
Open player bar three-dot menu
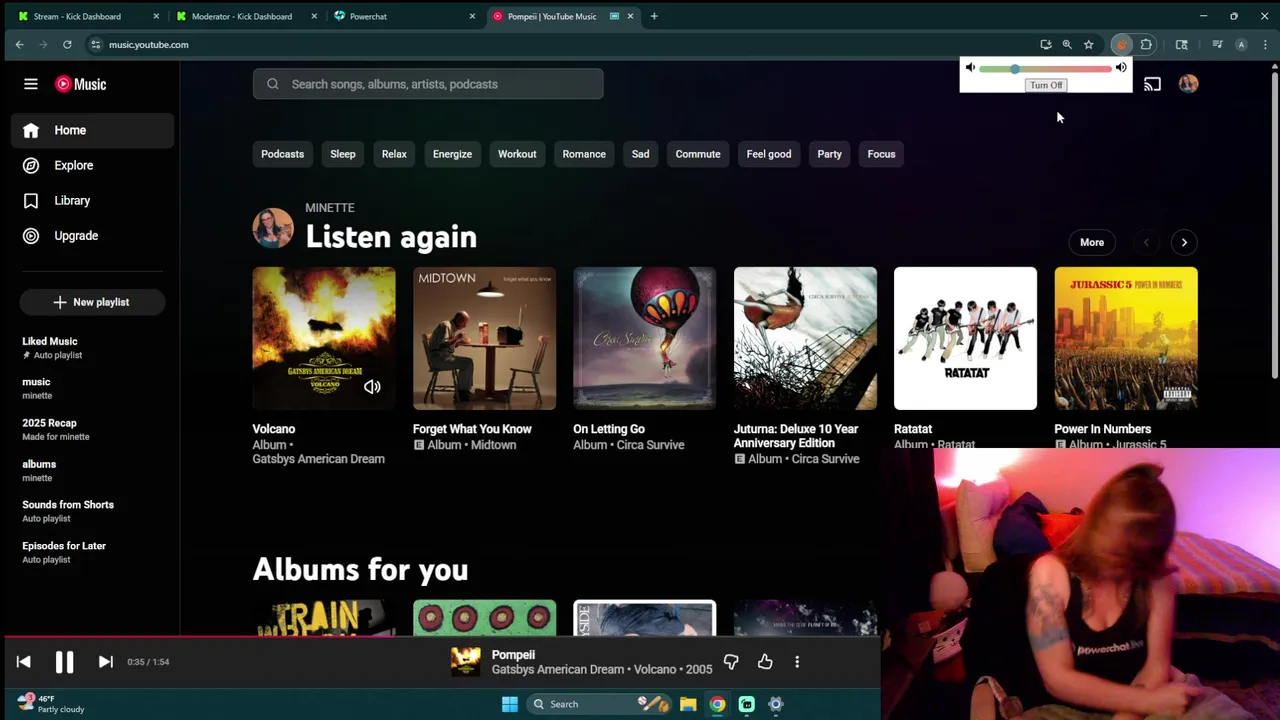(797, 662)
